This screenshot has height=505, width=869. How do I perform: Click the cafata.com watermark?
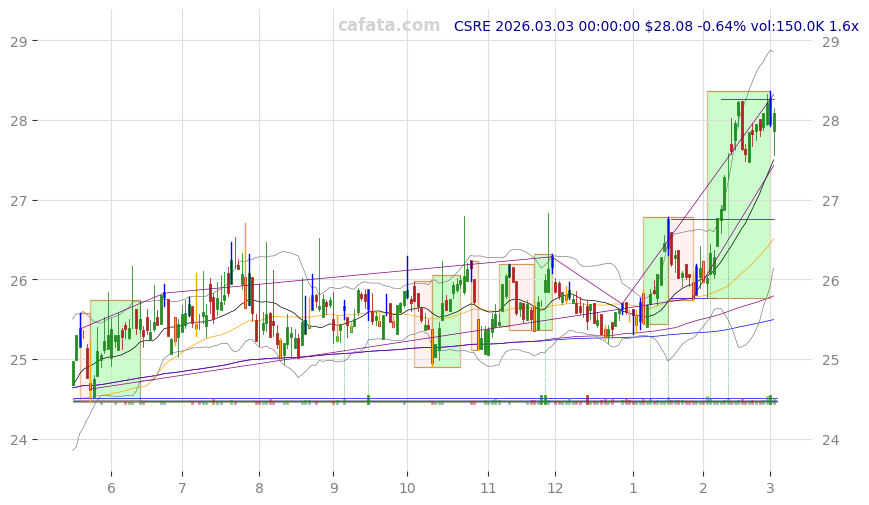point(388,26)
